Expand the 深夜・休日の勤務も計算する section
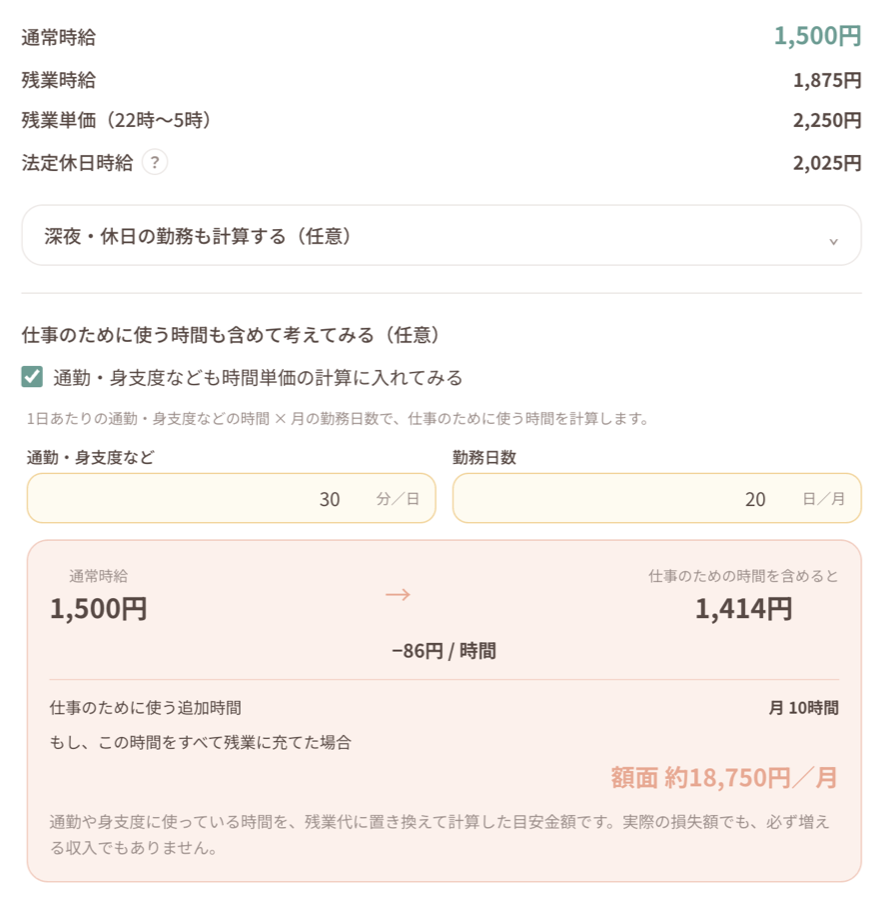This screenshot has width=886, height=900. tap(441, 235)
